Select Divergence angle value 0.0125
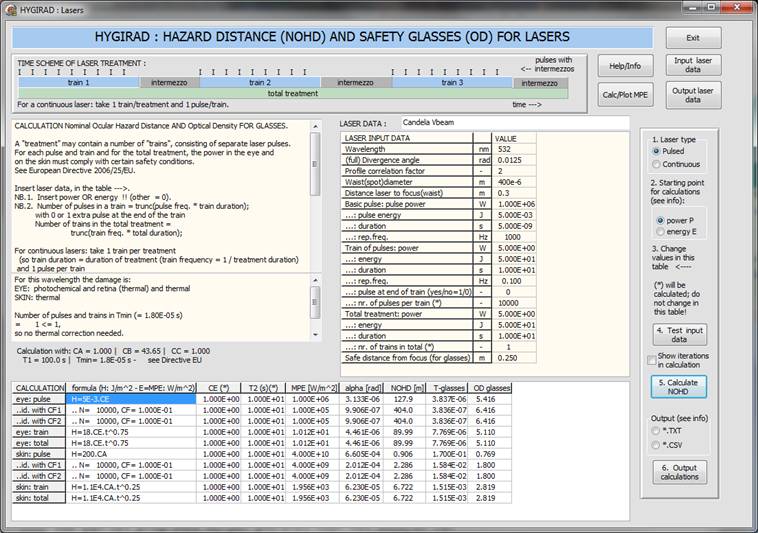This screenshot has height=533, width=758. coord(514,160)
